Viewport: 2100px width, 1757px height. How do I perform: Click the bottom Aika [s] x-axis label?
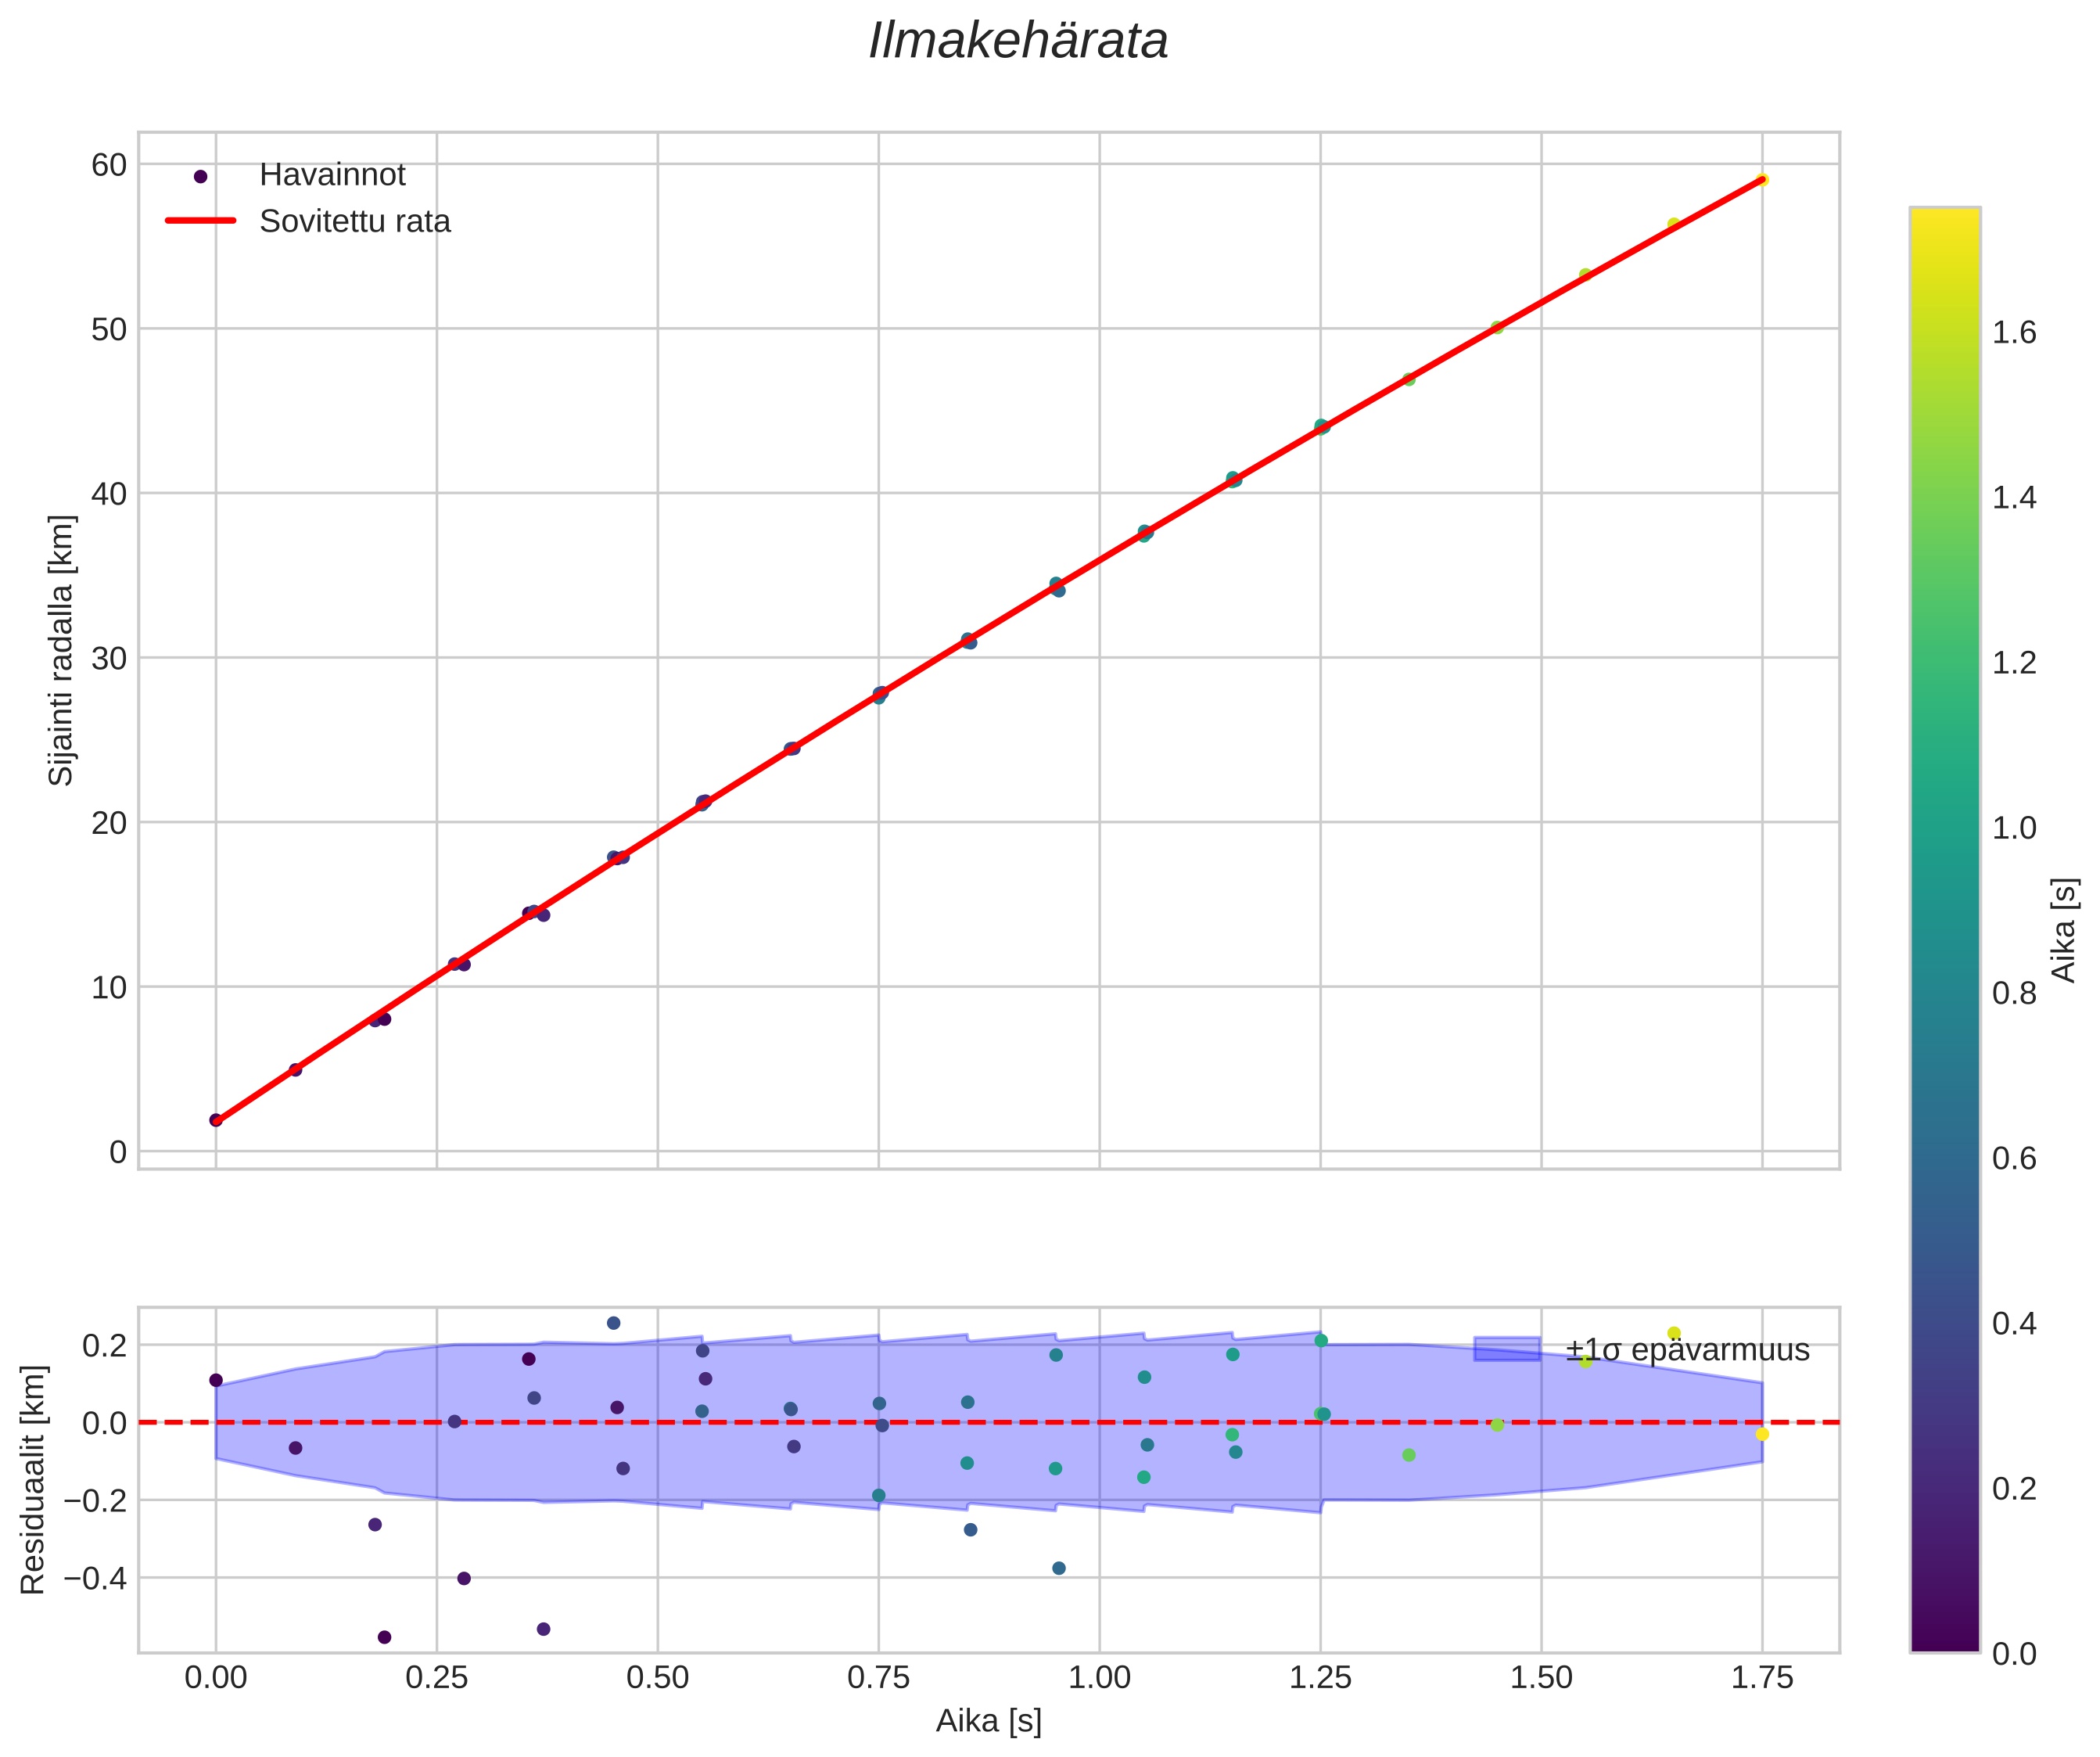tap(988, 1720)
